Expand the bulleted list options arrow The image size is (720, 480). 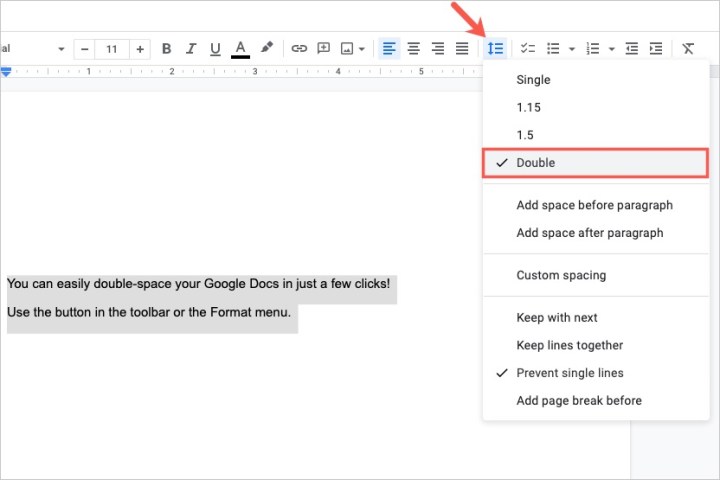click(x=571, y=48)
